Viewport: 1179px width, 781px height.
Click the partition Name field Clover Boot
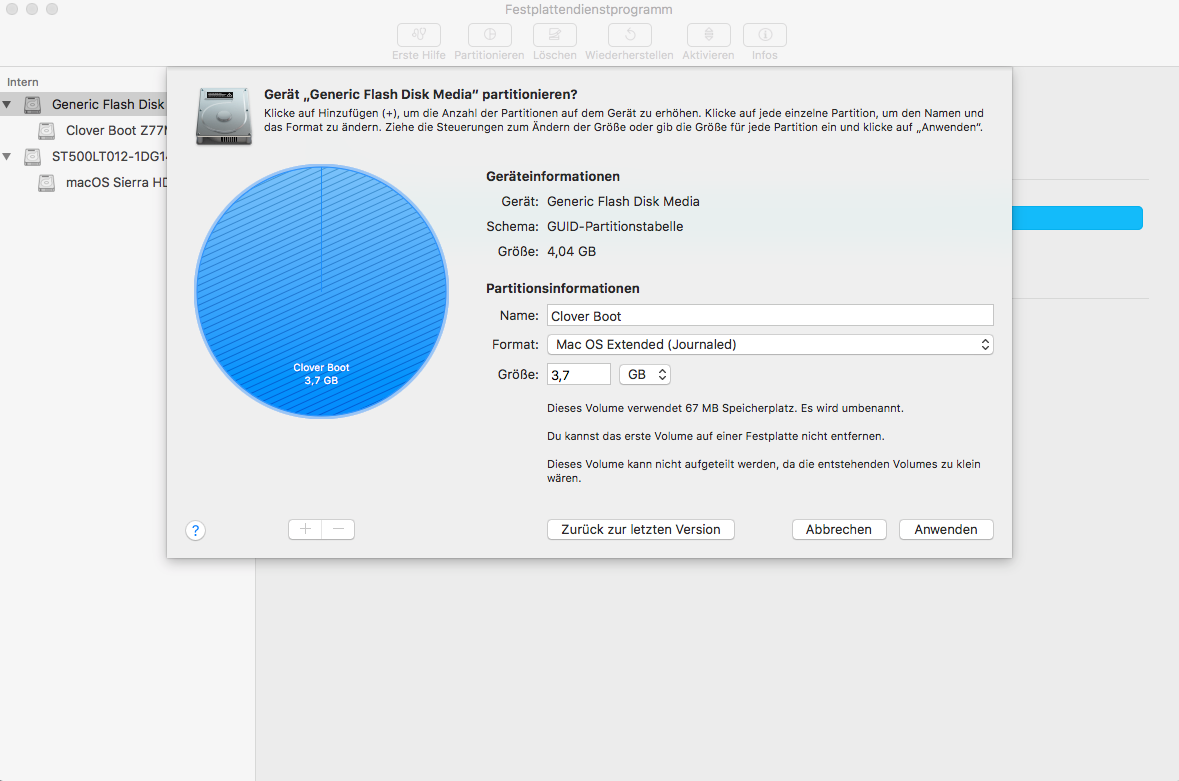point(770,316)
